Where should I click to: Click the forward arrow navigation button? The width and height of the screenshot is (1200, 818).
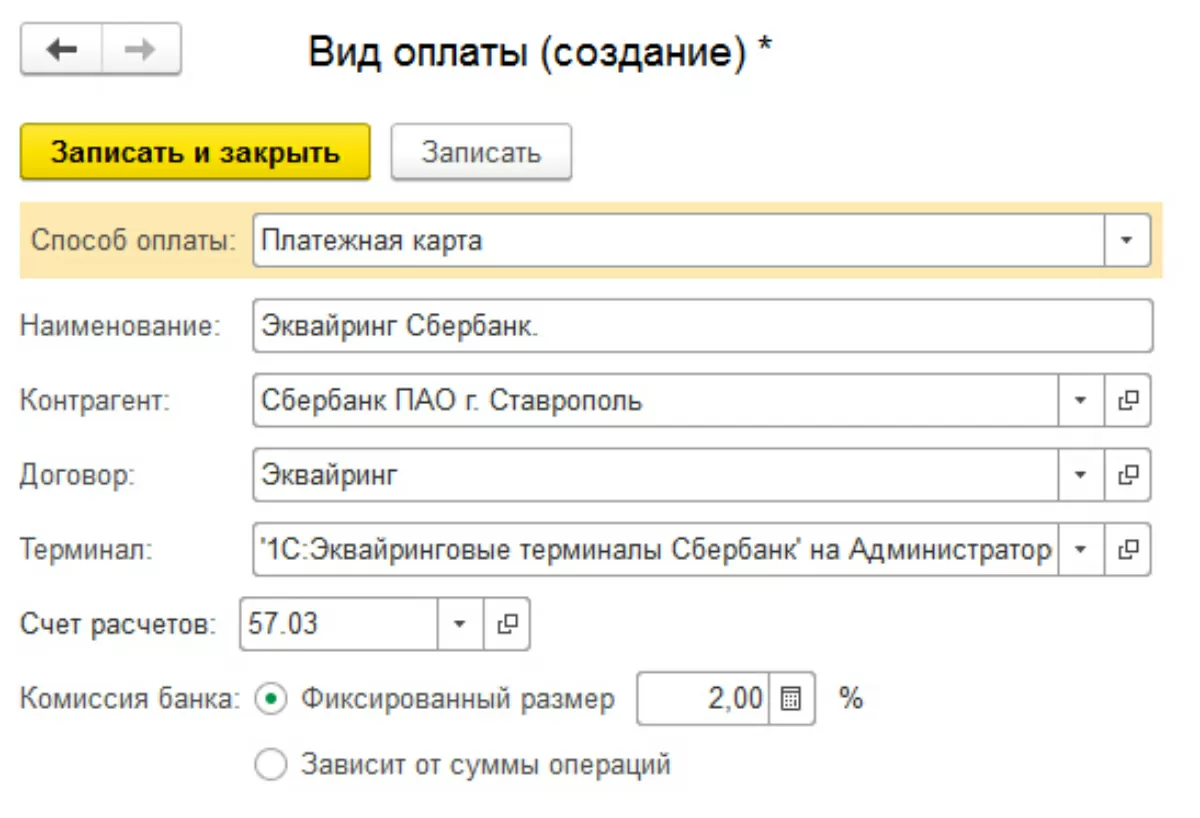[141, 51]
